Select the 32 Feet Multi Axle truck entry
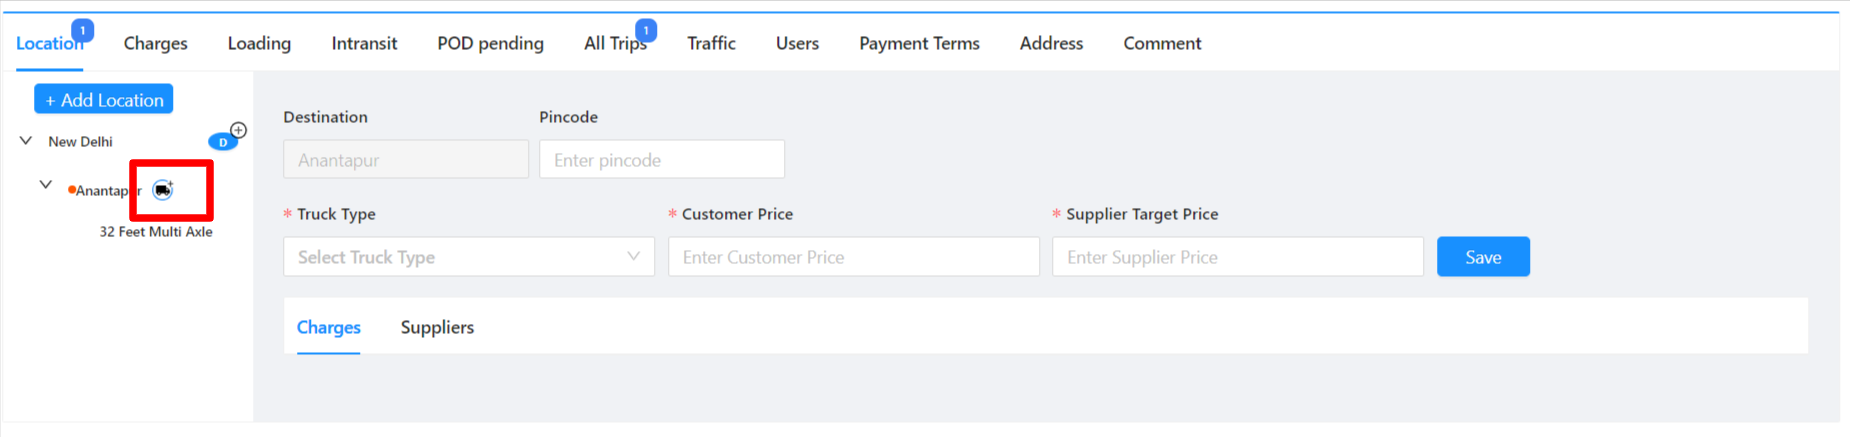Screen dimensions: 1850x437 156,232
